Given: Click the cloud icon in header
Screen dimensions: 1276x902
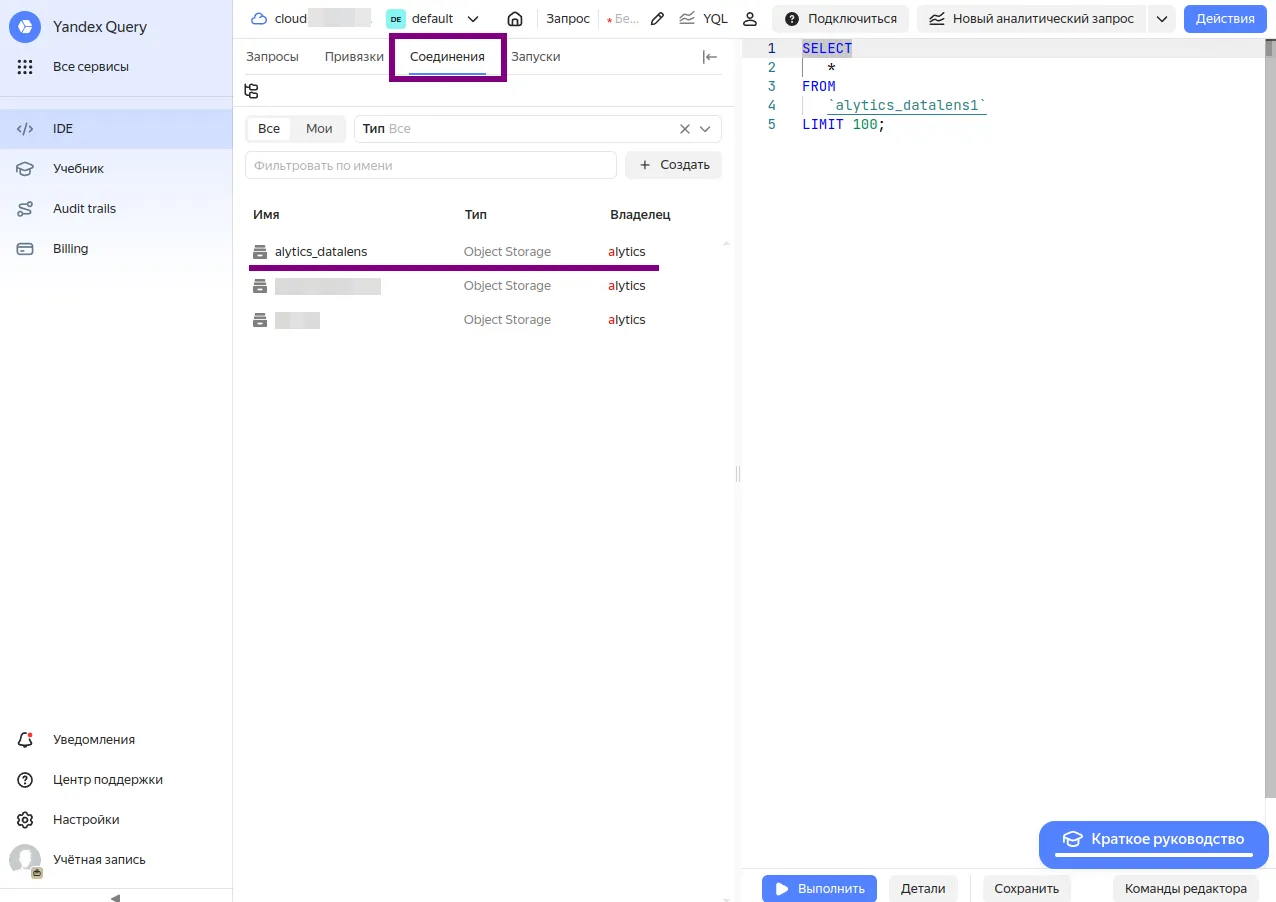Looking at the screenshot, I should coord(259,19).
